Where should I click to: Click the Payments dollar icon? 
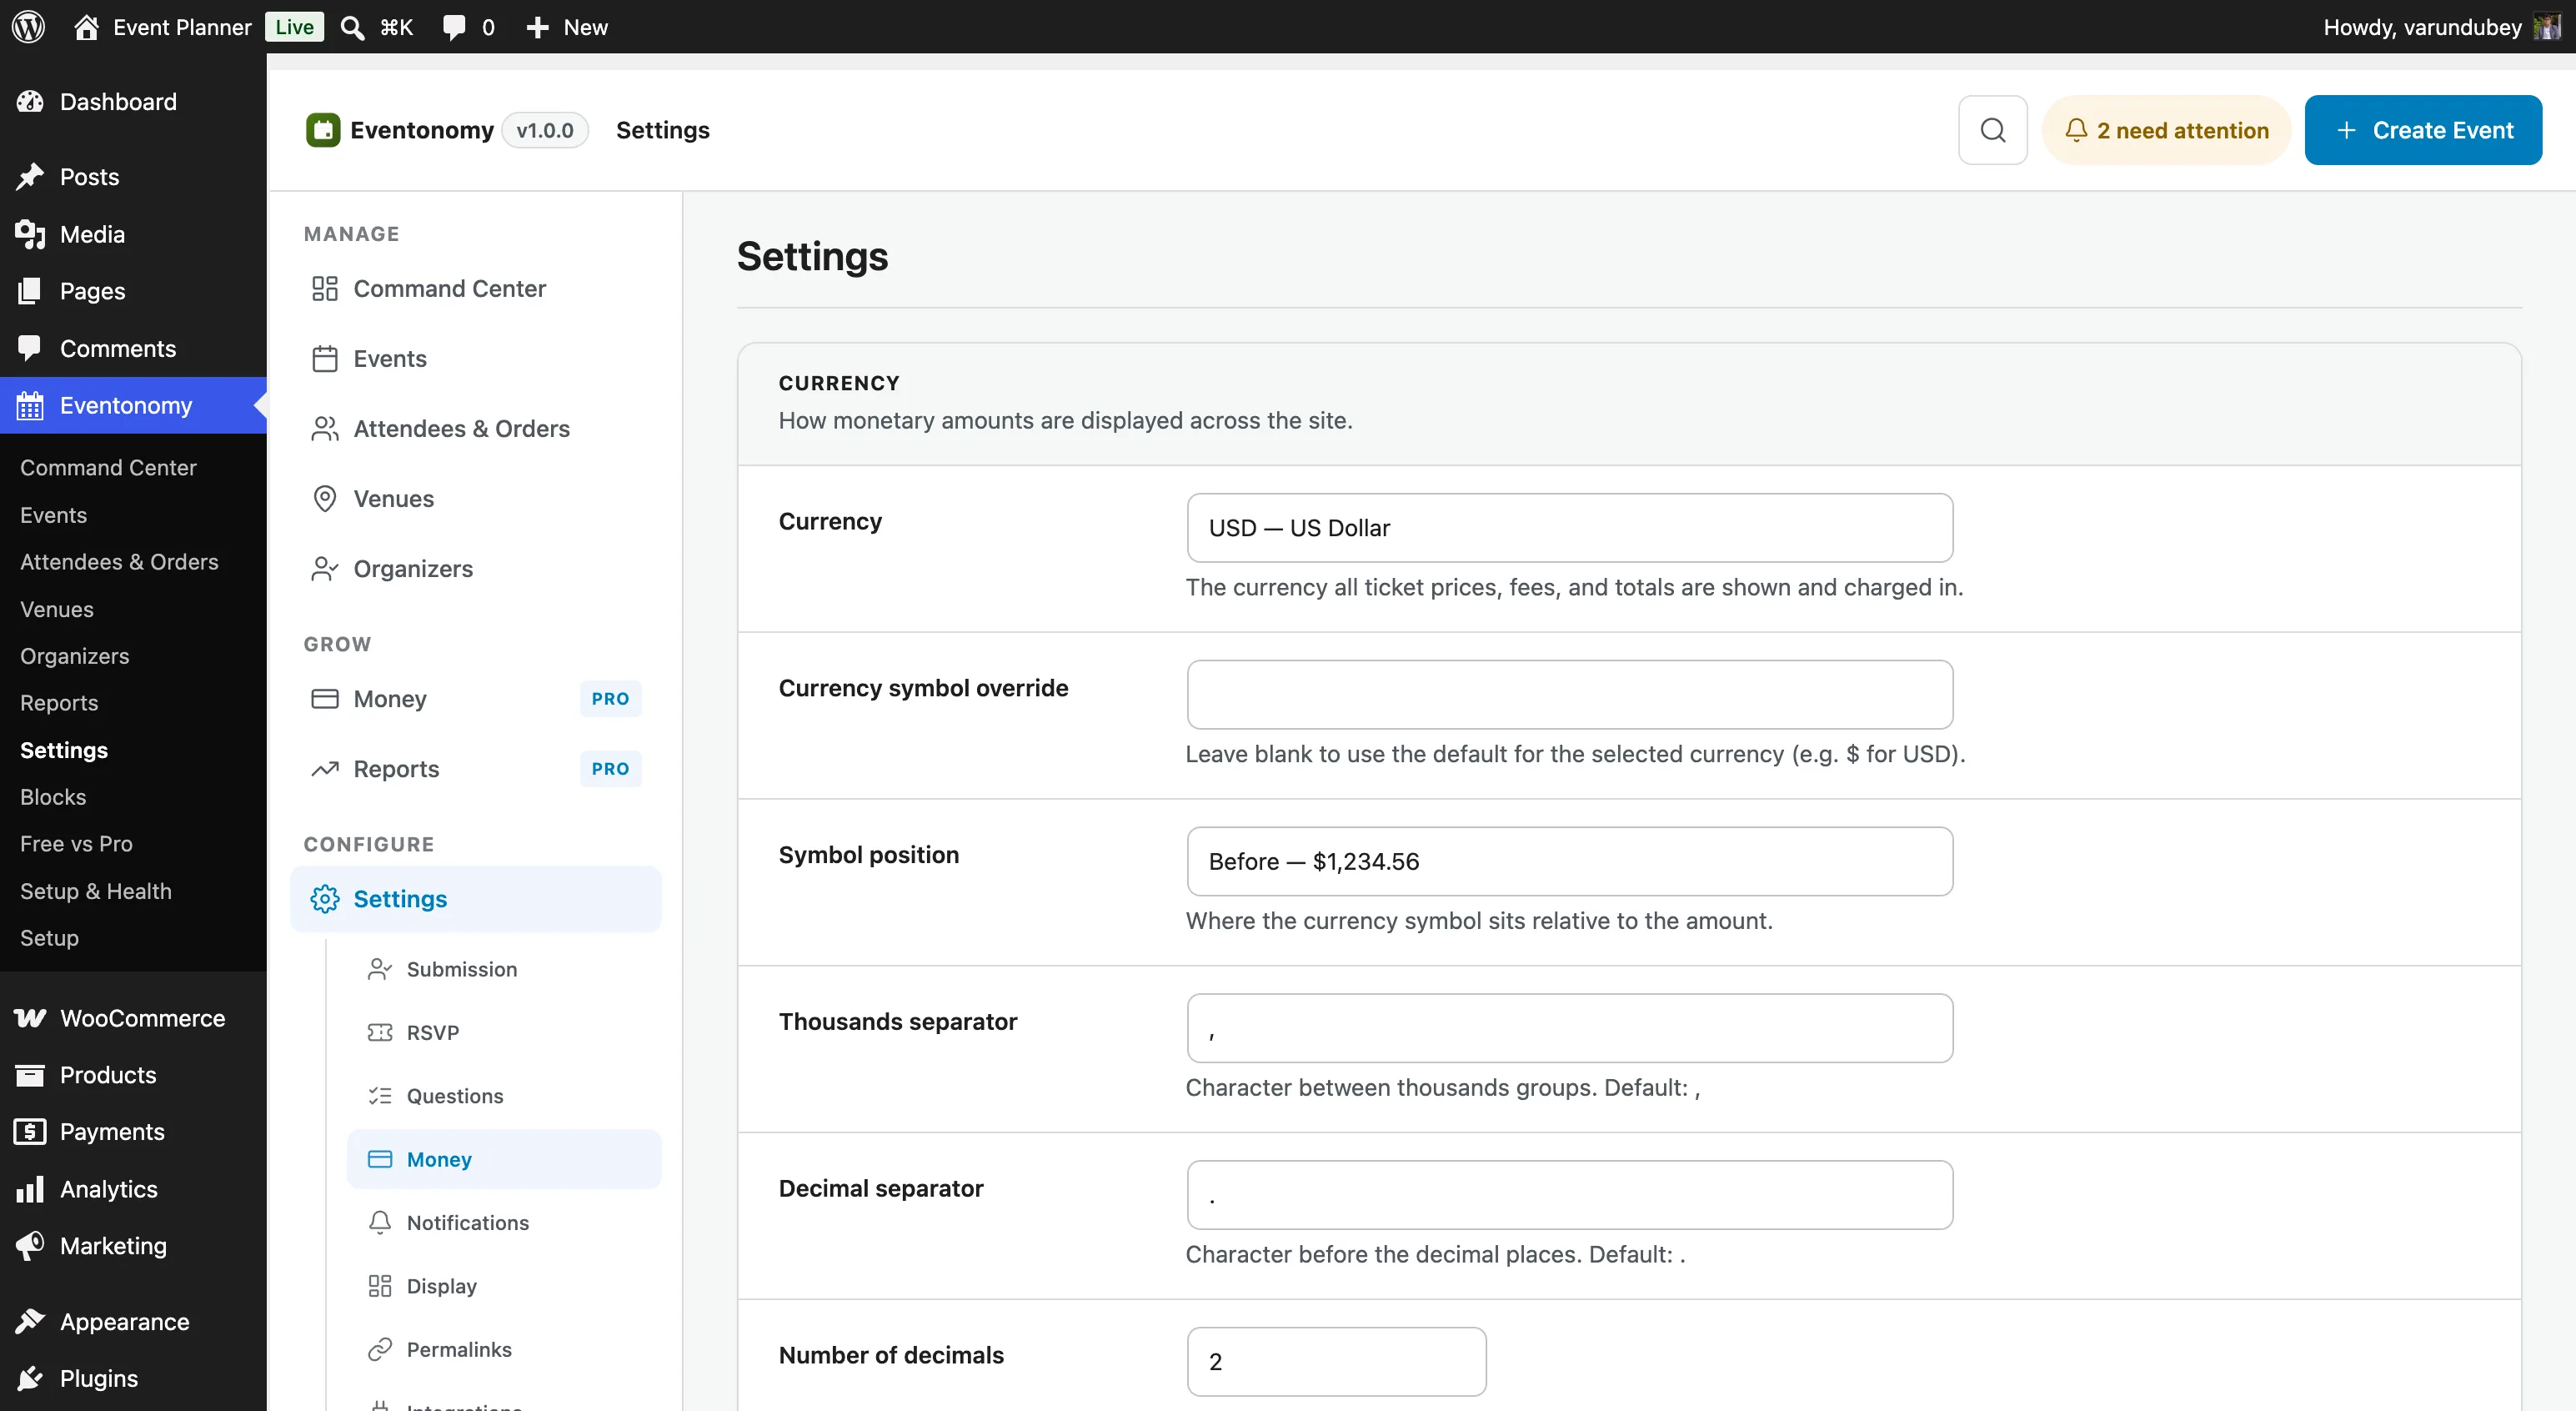[x=30, y=1131]
